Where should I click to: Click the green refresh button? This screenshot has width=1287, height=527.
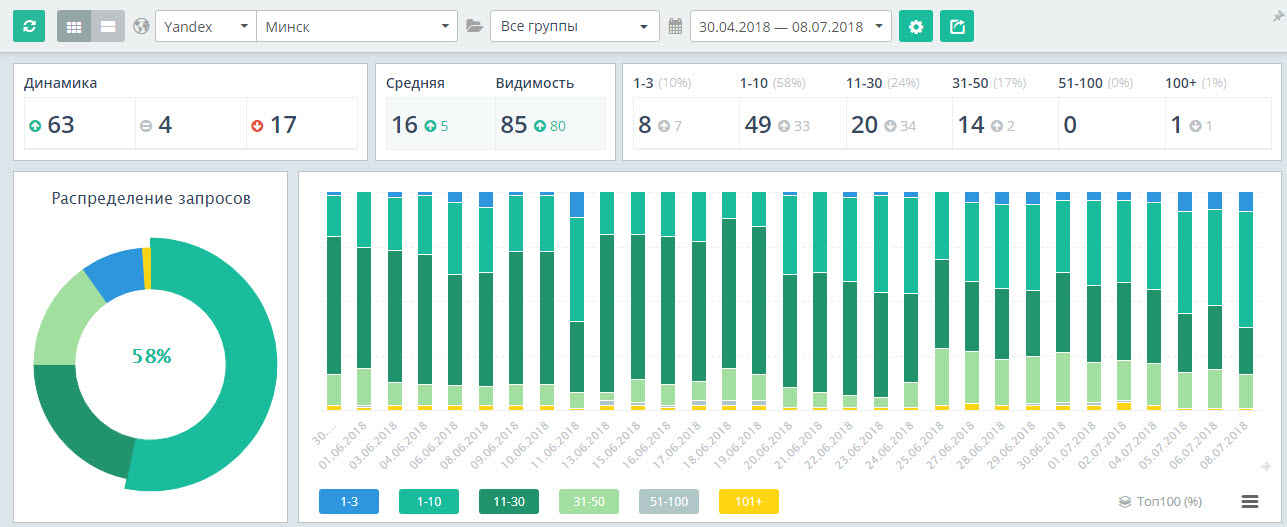[x=29, y=26]
